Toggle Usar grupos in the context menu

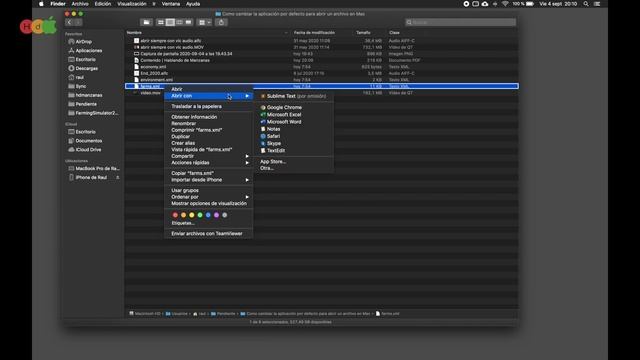coord(209,191)
